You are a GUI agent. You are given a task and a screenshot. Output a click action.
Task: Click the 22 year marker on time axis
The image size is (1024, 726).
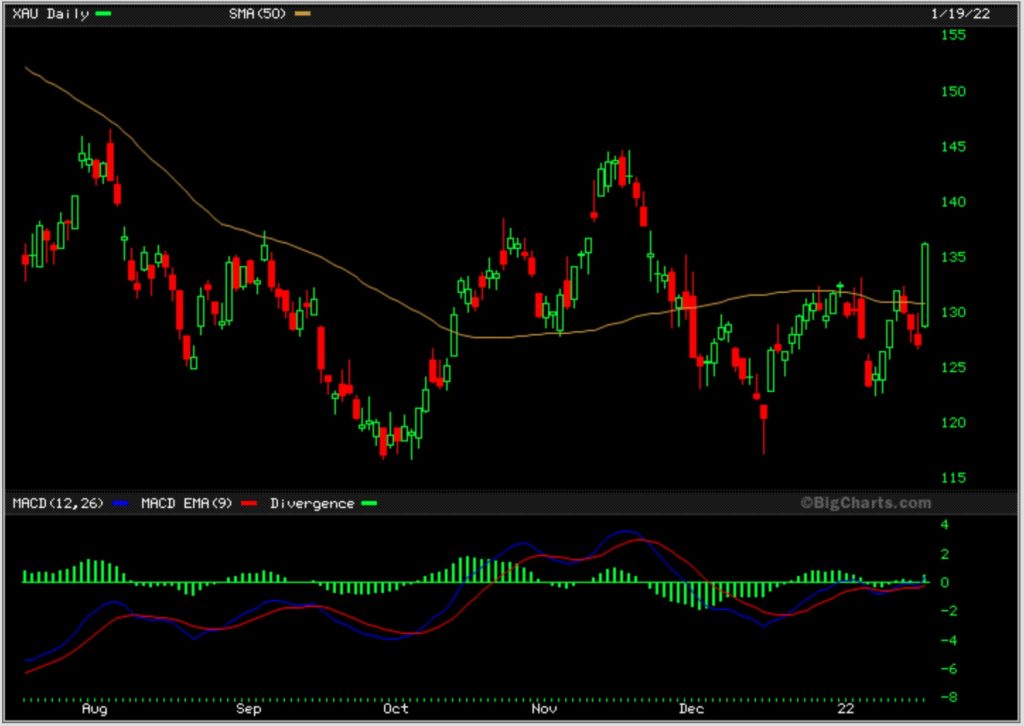pos(846,709)
